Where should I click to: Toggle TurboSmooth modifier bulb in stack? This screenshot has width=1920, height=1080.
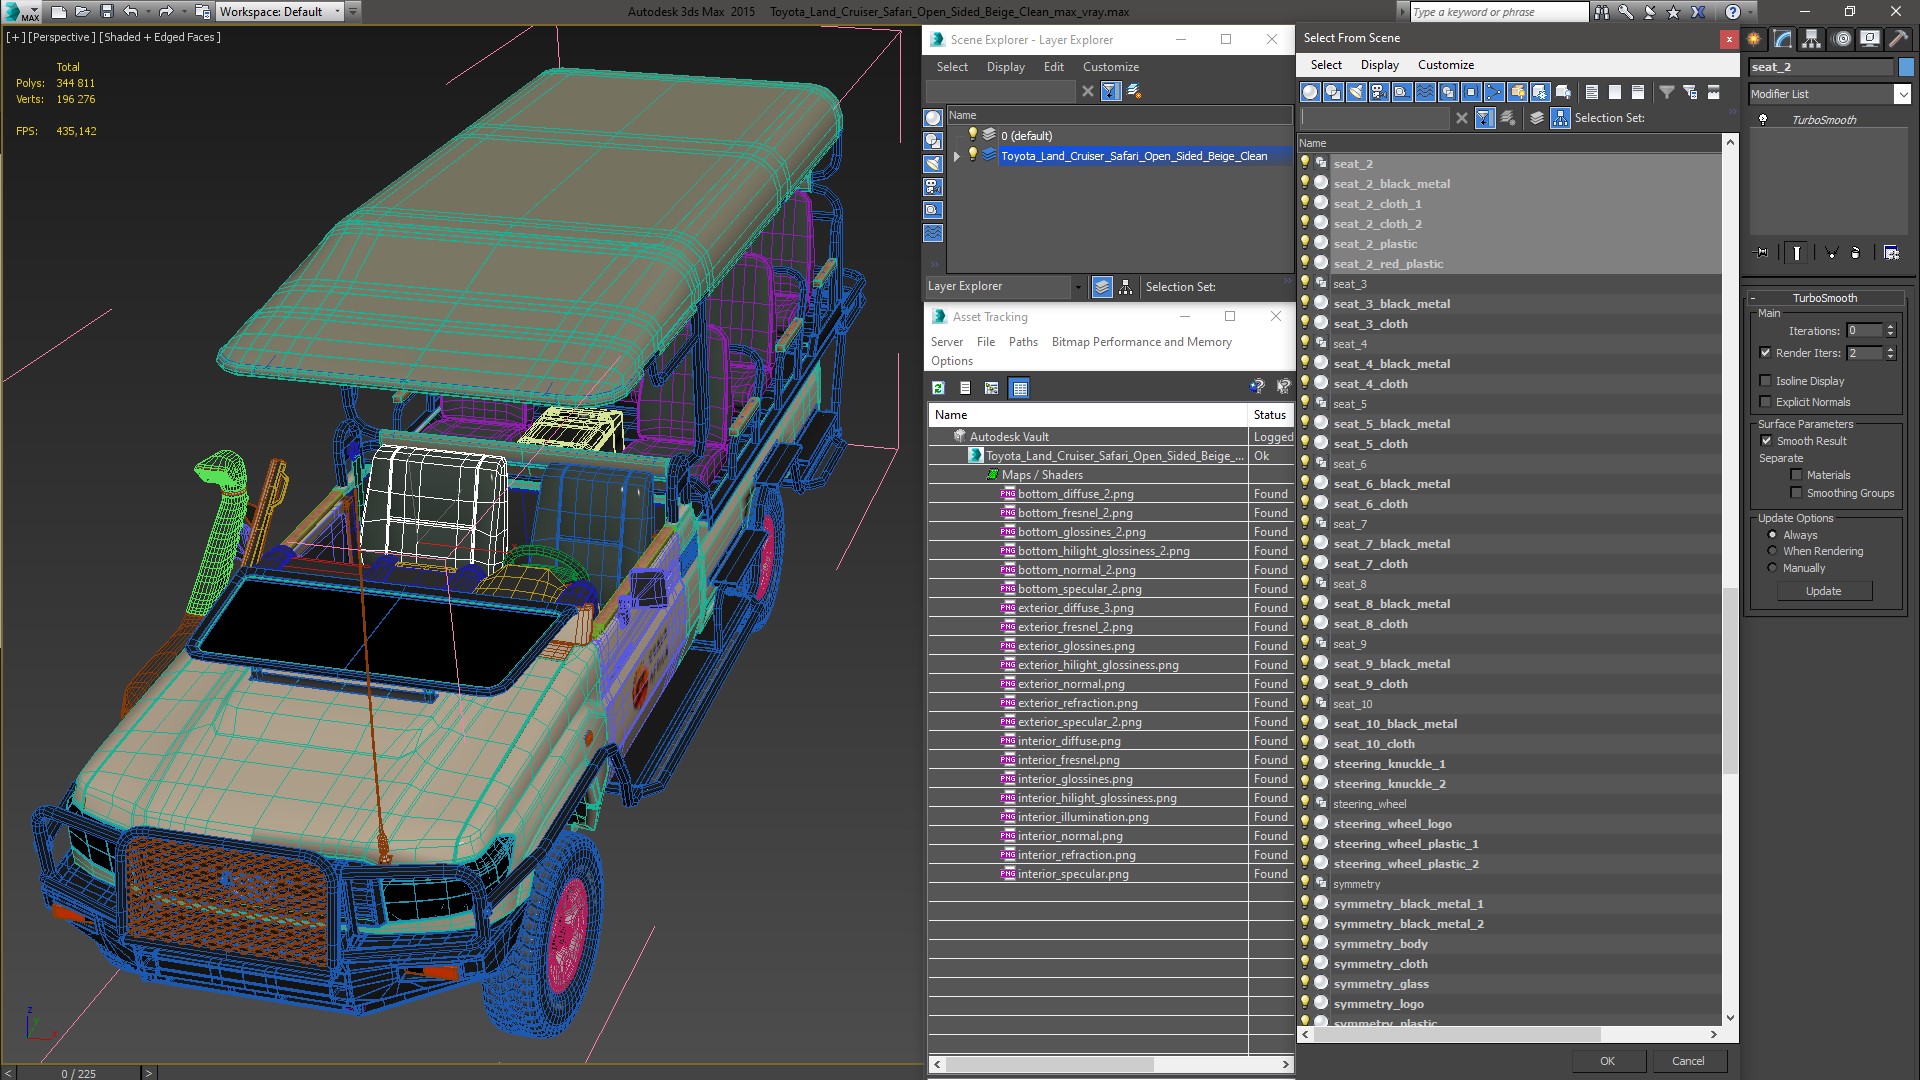pyautogui.click(x=1763, y=120)
